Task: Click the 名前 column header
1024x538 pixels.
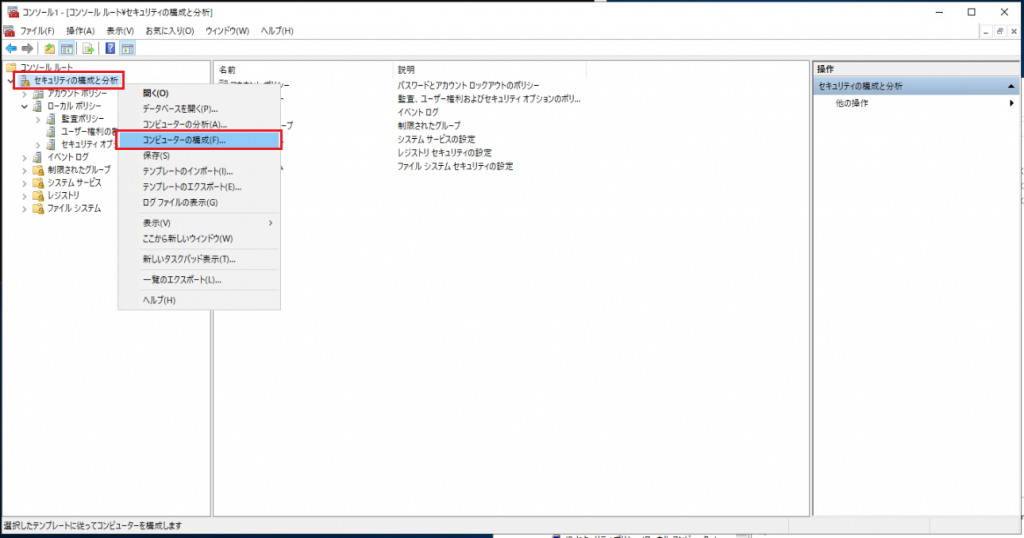Action: (x=303, y=70)
